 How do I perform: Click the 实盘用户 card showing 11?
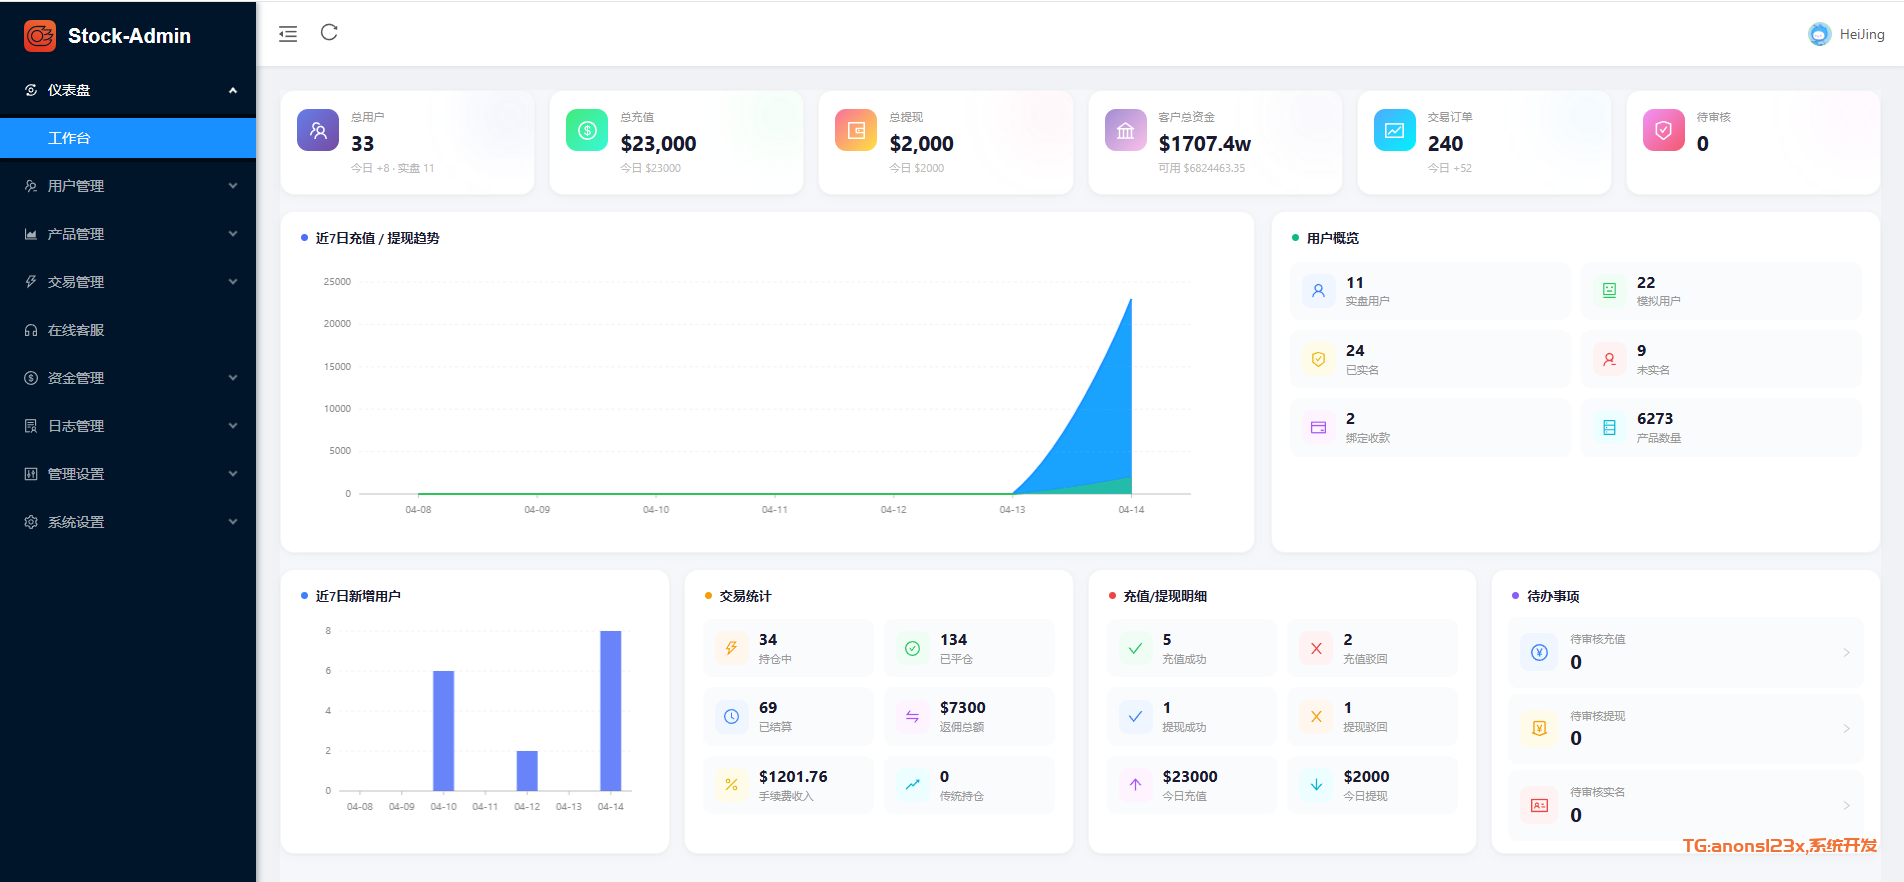click(1430, 291)
